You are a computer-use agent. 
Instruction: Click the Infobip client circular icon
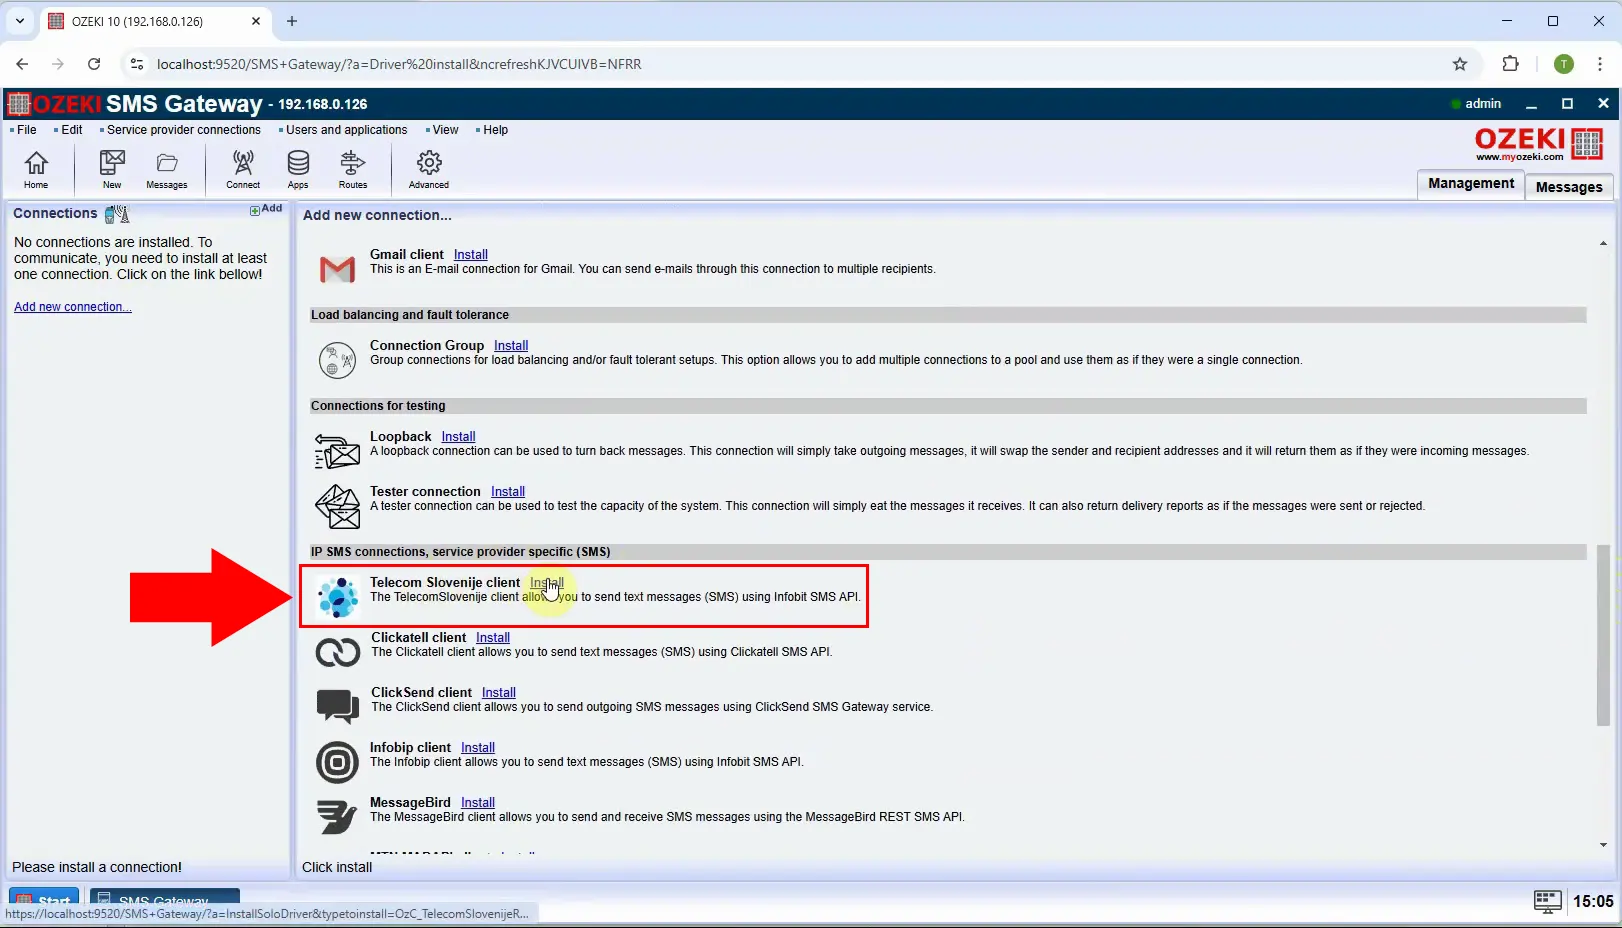pyautogui.click(x=337, y=762)
